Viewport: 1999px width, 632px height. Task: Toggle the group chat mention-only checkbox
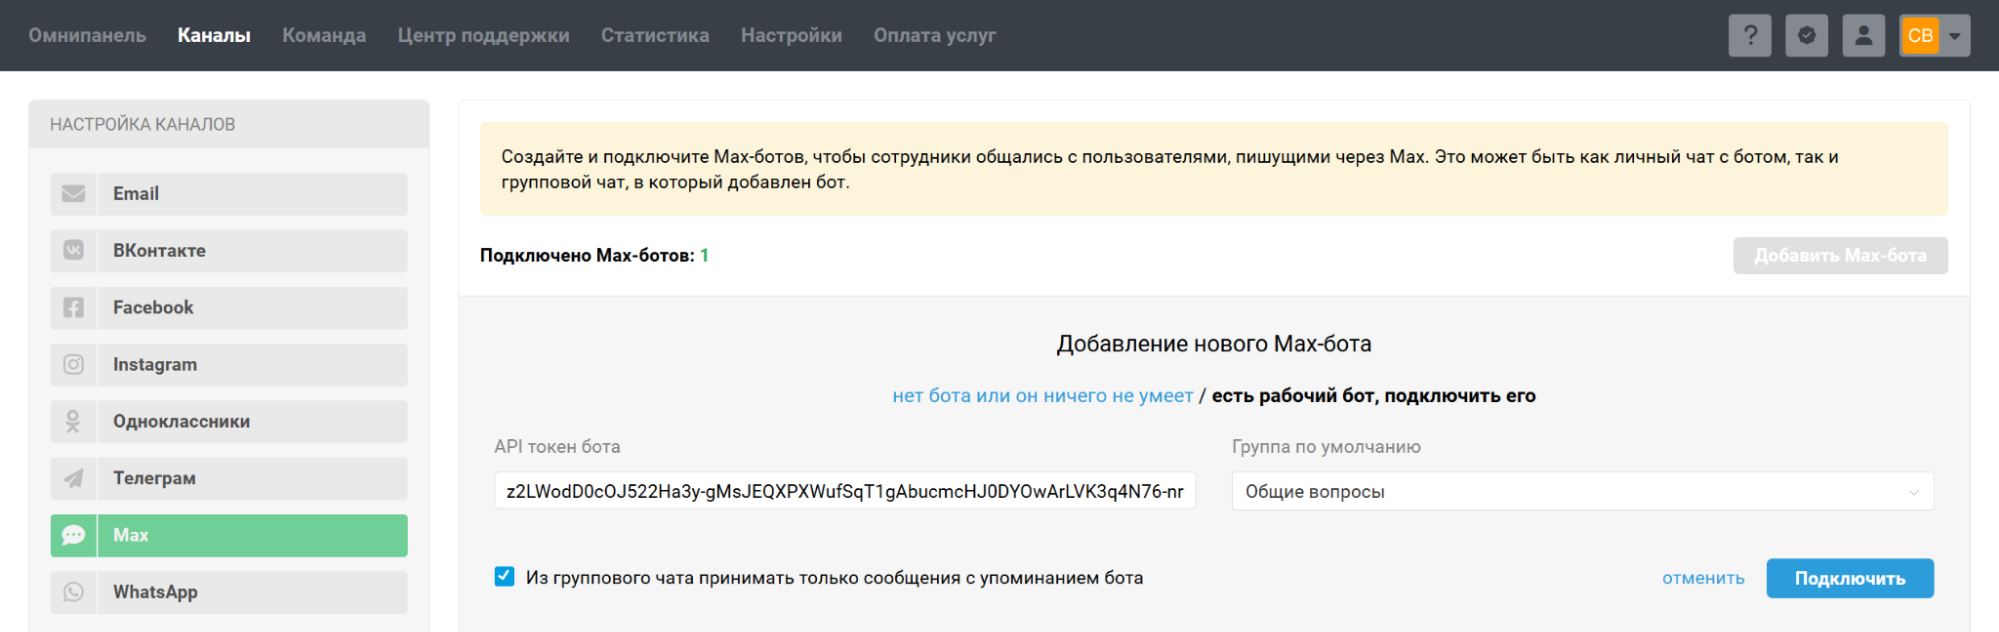tap(504, 577)
